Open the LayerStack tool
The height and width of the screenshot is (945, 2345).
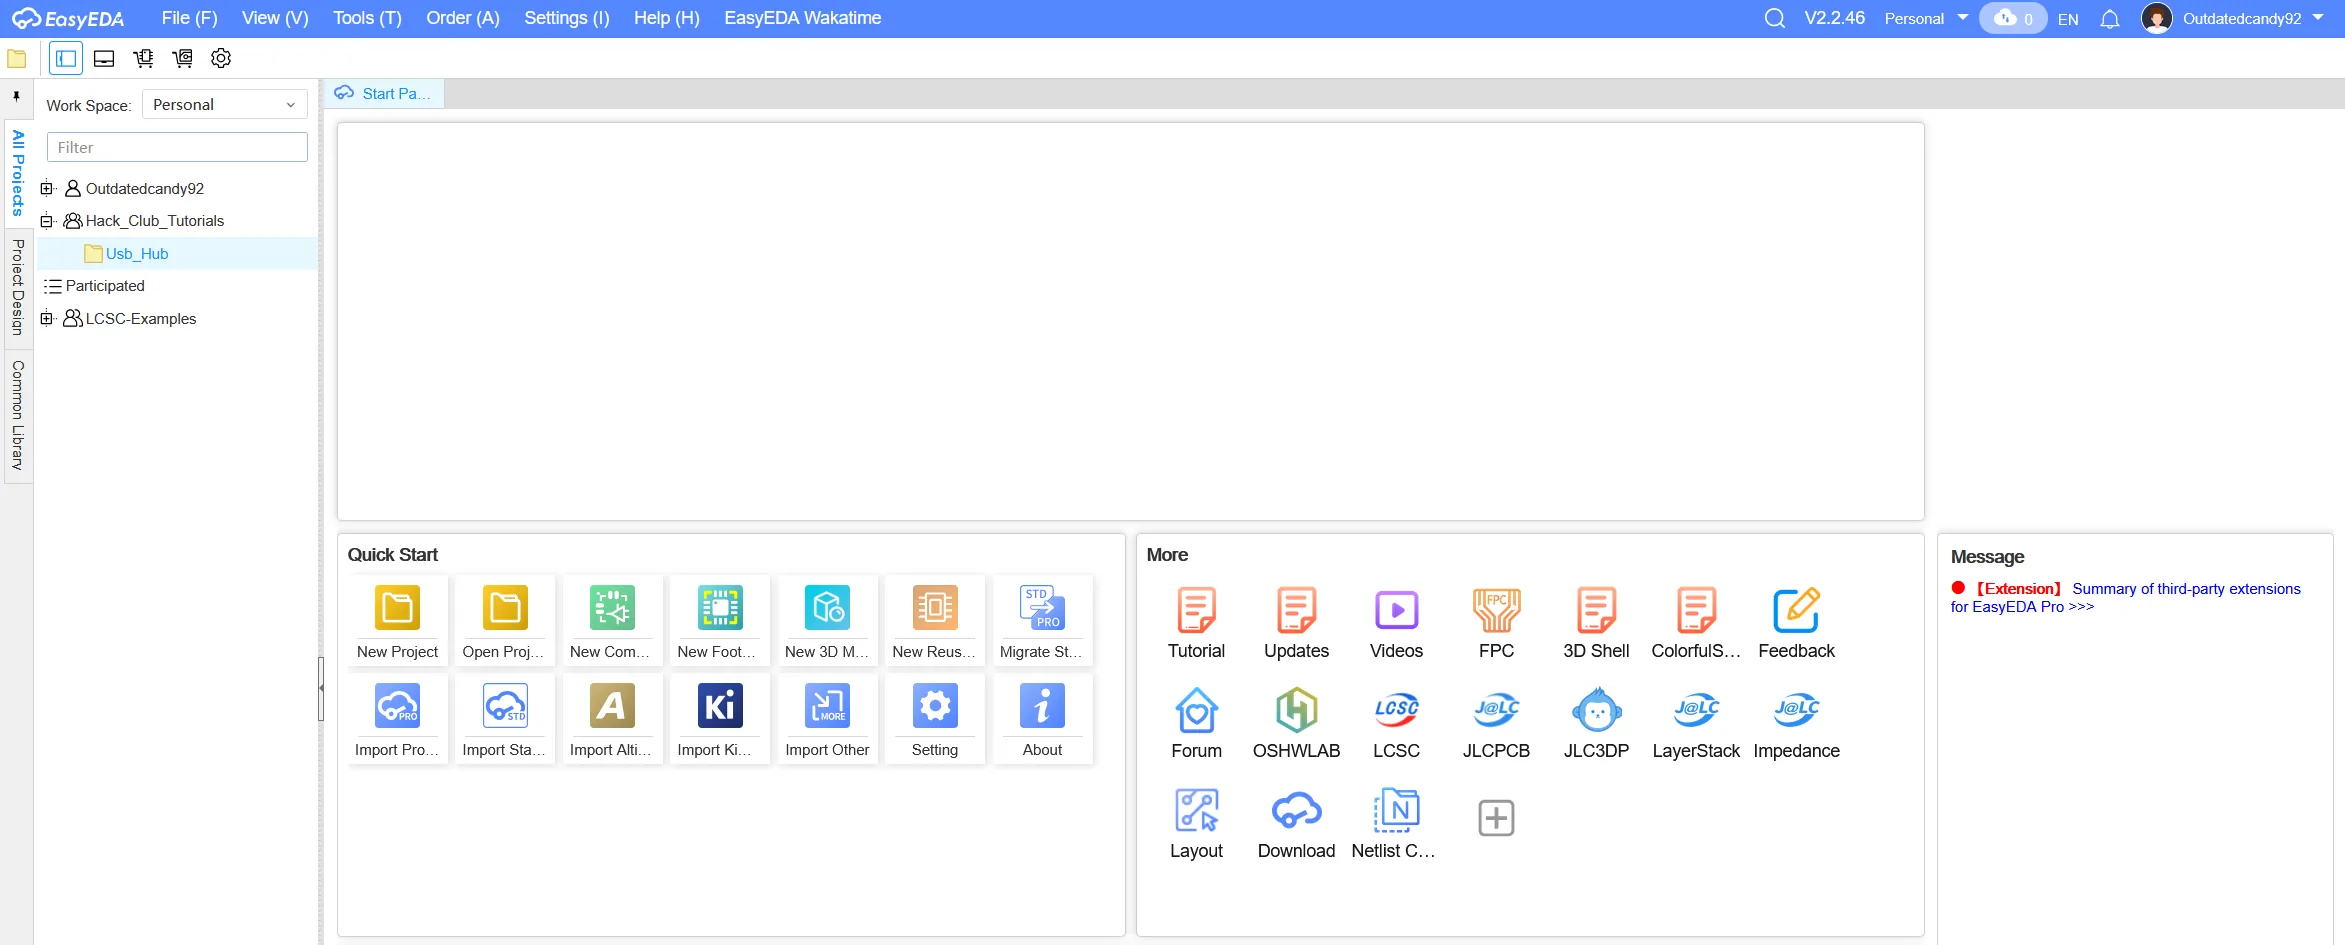click(1696, 723)
